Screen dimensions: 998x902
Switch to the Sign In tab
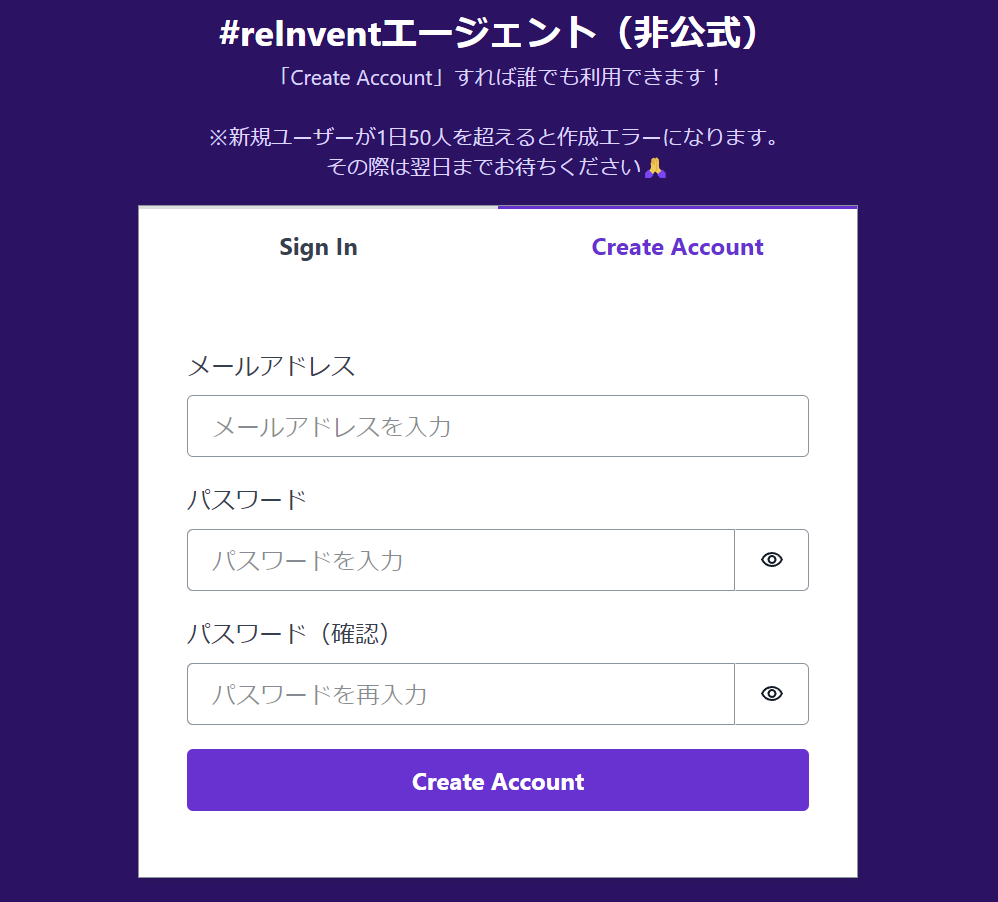pyautogui.click(x=318, y=247)
